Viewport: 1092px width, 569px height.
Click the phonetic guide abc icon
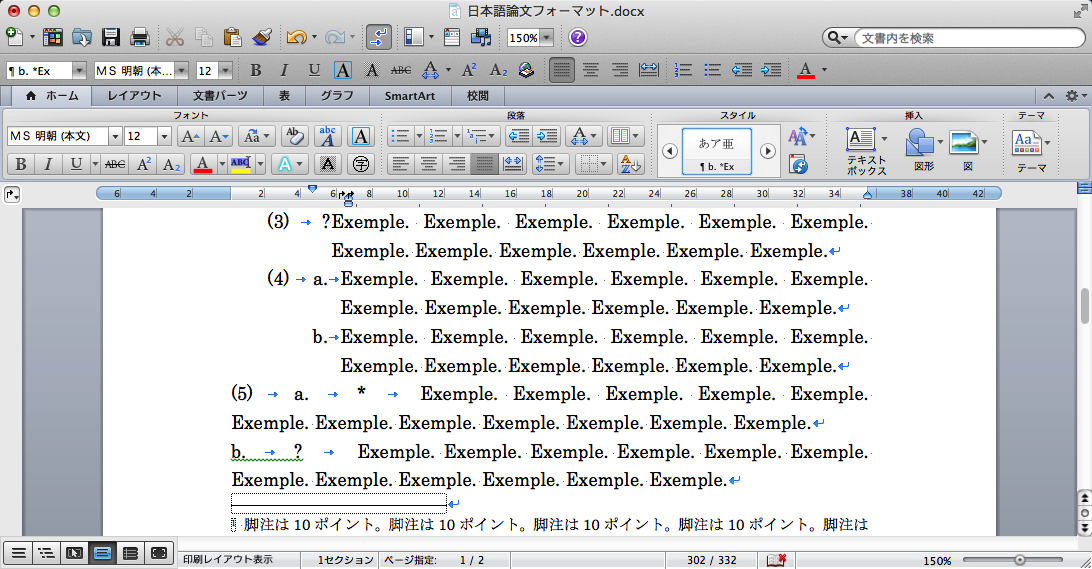click(327, 137)
